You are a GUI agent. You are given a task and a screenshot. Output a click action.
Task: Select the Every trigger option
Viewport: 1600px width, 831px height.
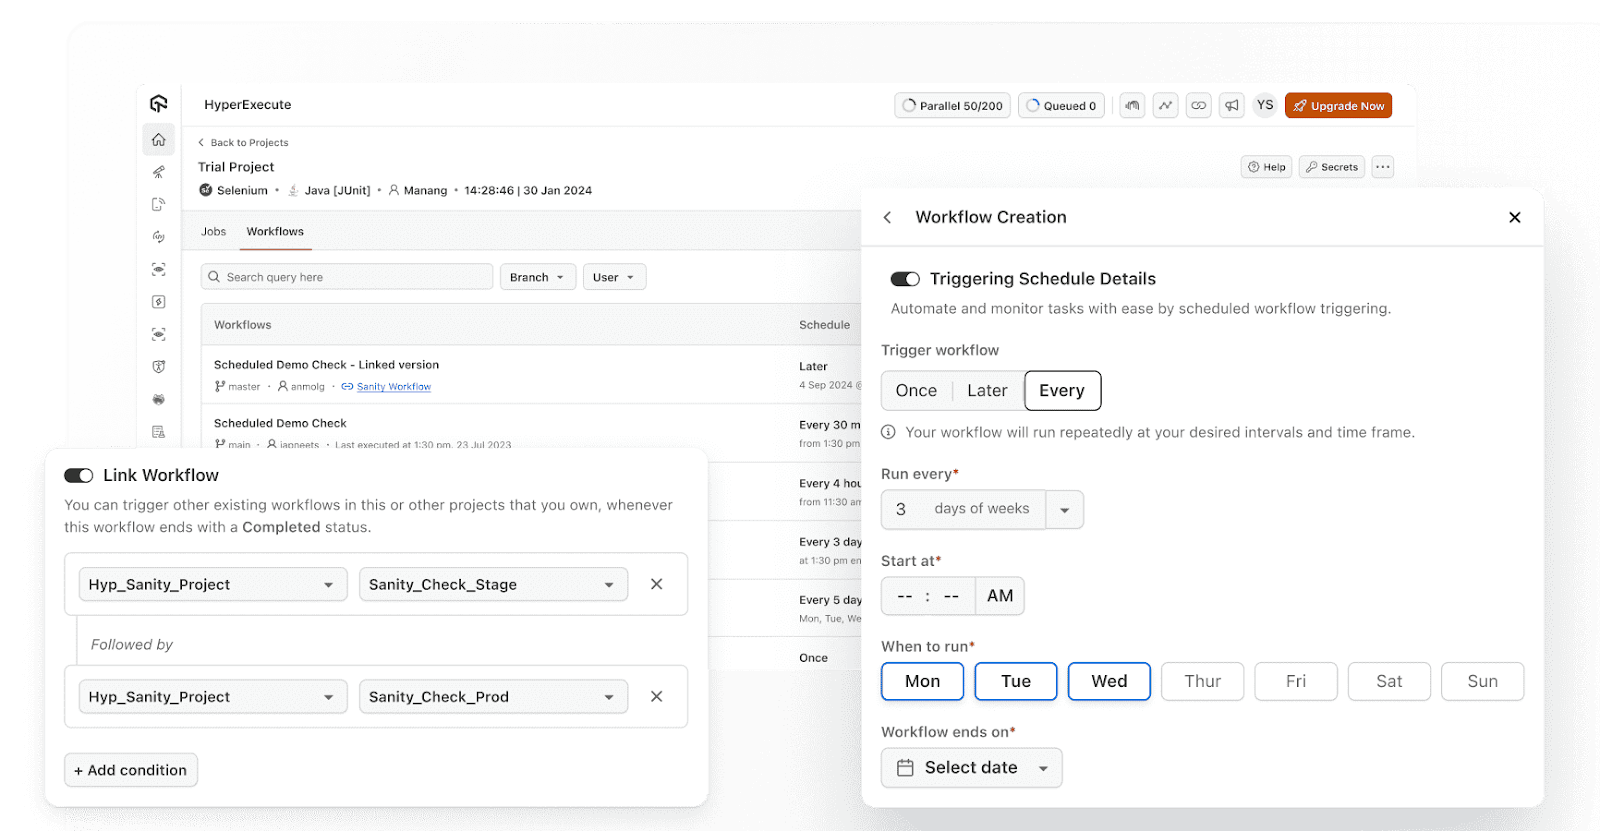click(1062, 390)
